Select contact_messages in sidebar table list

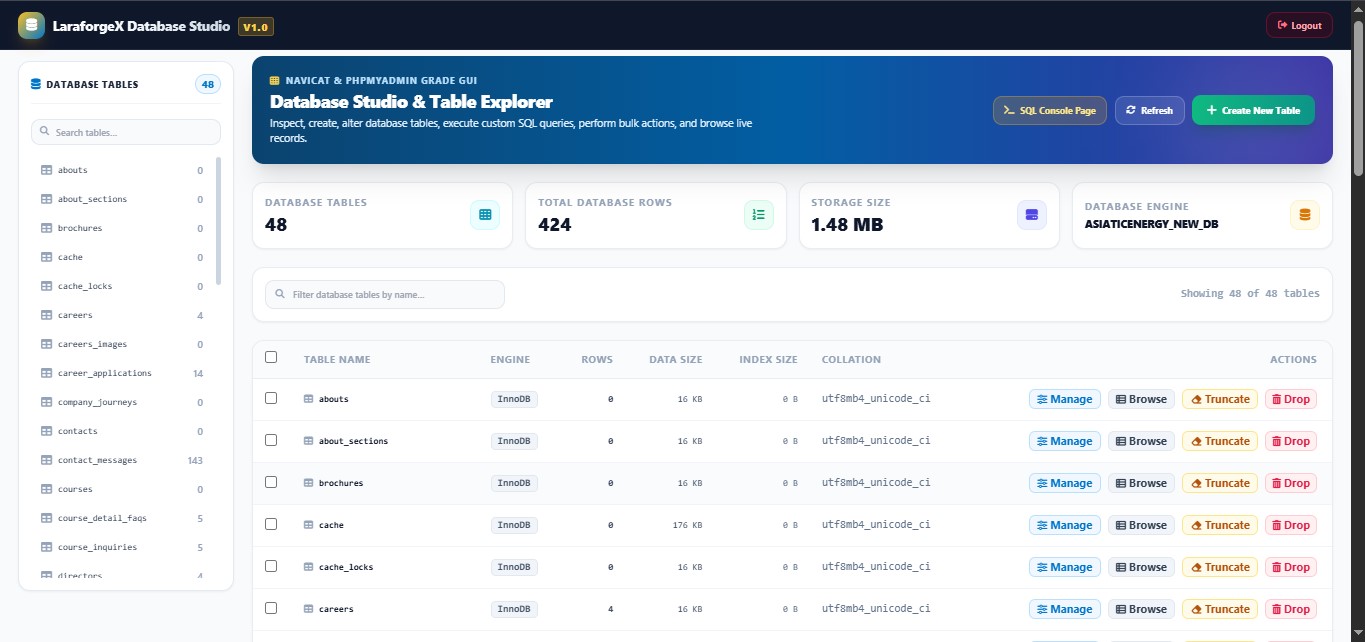click(x=122, y=460)
